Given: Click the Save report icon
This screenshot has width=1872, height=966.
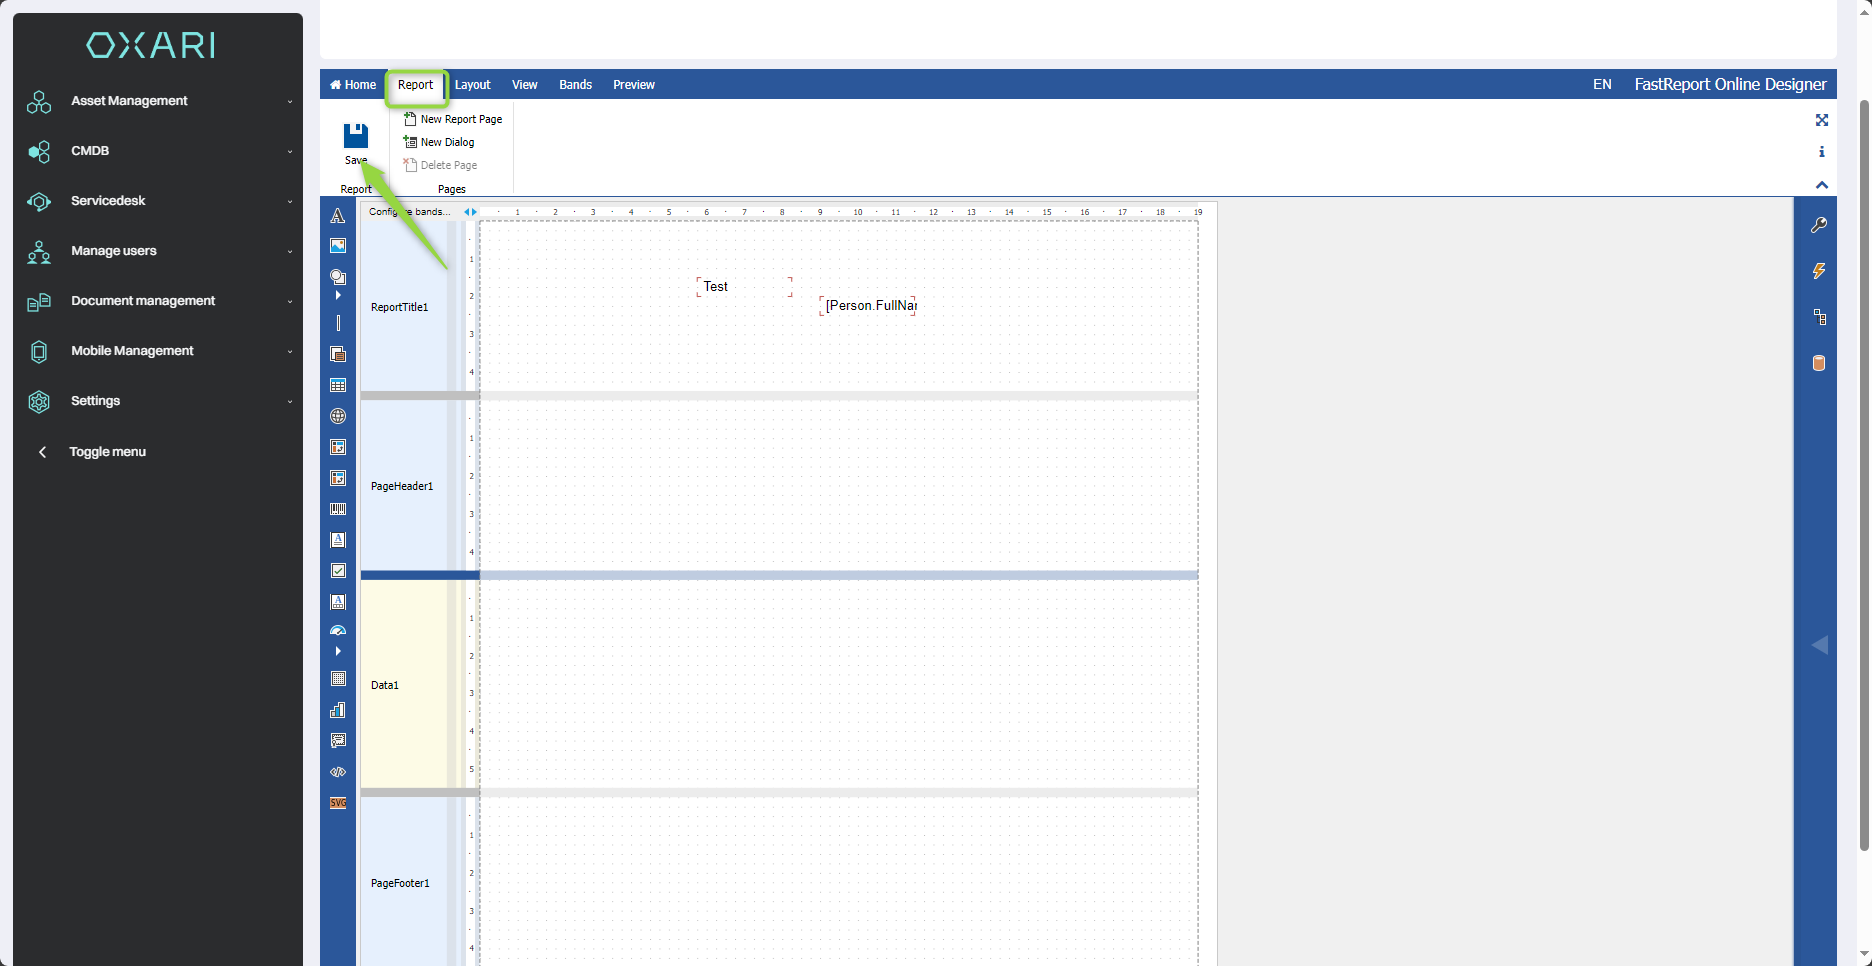Looking at the screenshot, I should (355, 136).
